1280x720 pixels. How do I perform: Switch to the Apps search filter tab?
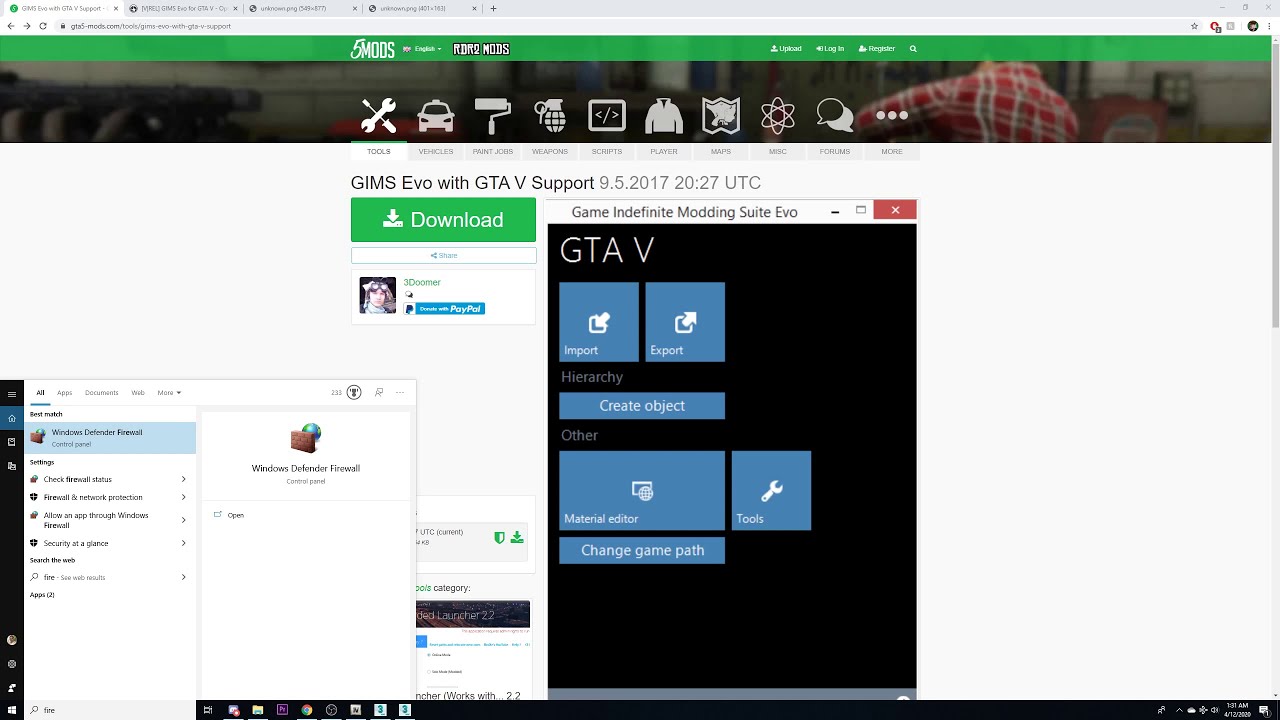[64, 393]
